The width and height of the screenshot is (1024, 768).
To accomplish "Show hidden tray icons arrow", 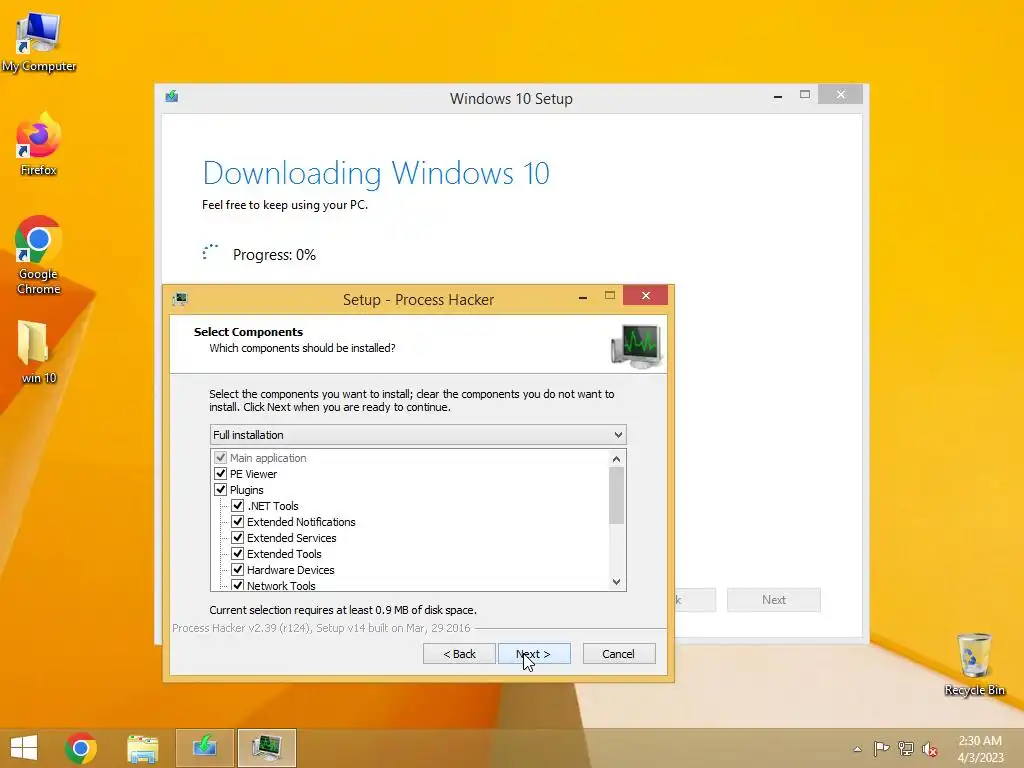I will pos(857,749).
